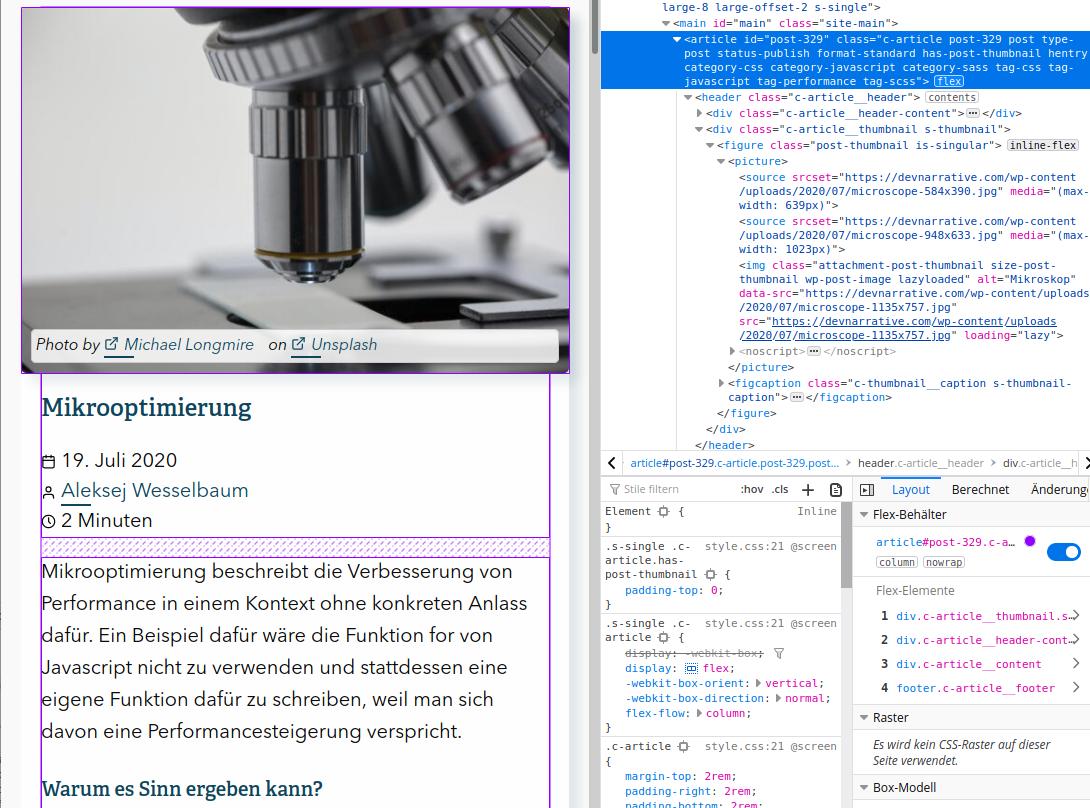This screenshot has height=808, width=1090.
Task: Open author link Aleksej Wesselbaum
Action: pyautogui.click(x=154, y=490)
